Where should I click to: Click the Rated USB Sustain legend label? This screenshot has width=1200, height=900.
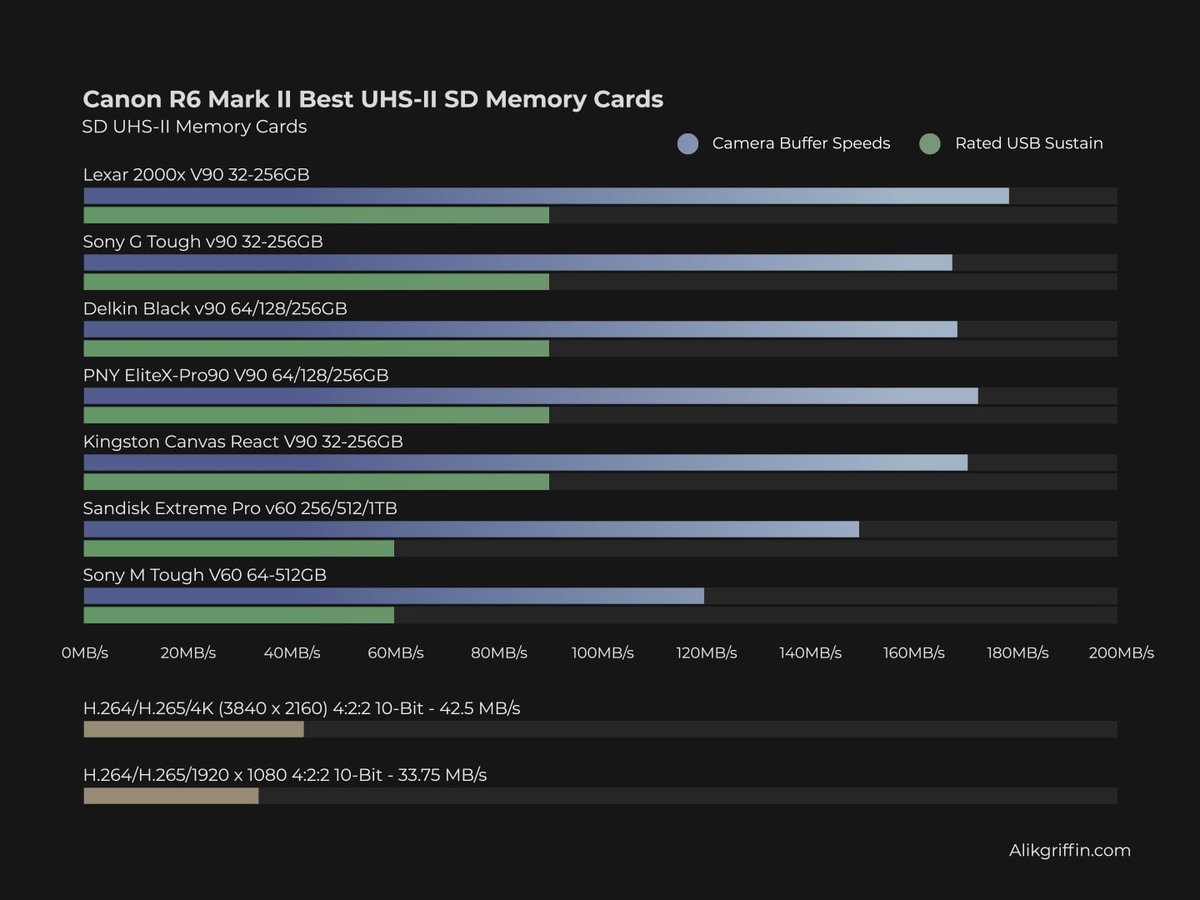point(1028,144)
